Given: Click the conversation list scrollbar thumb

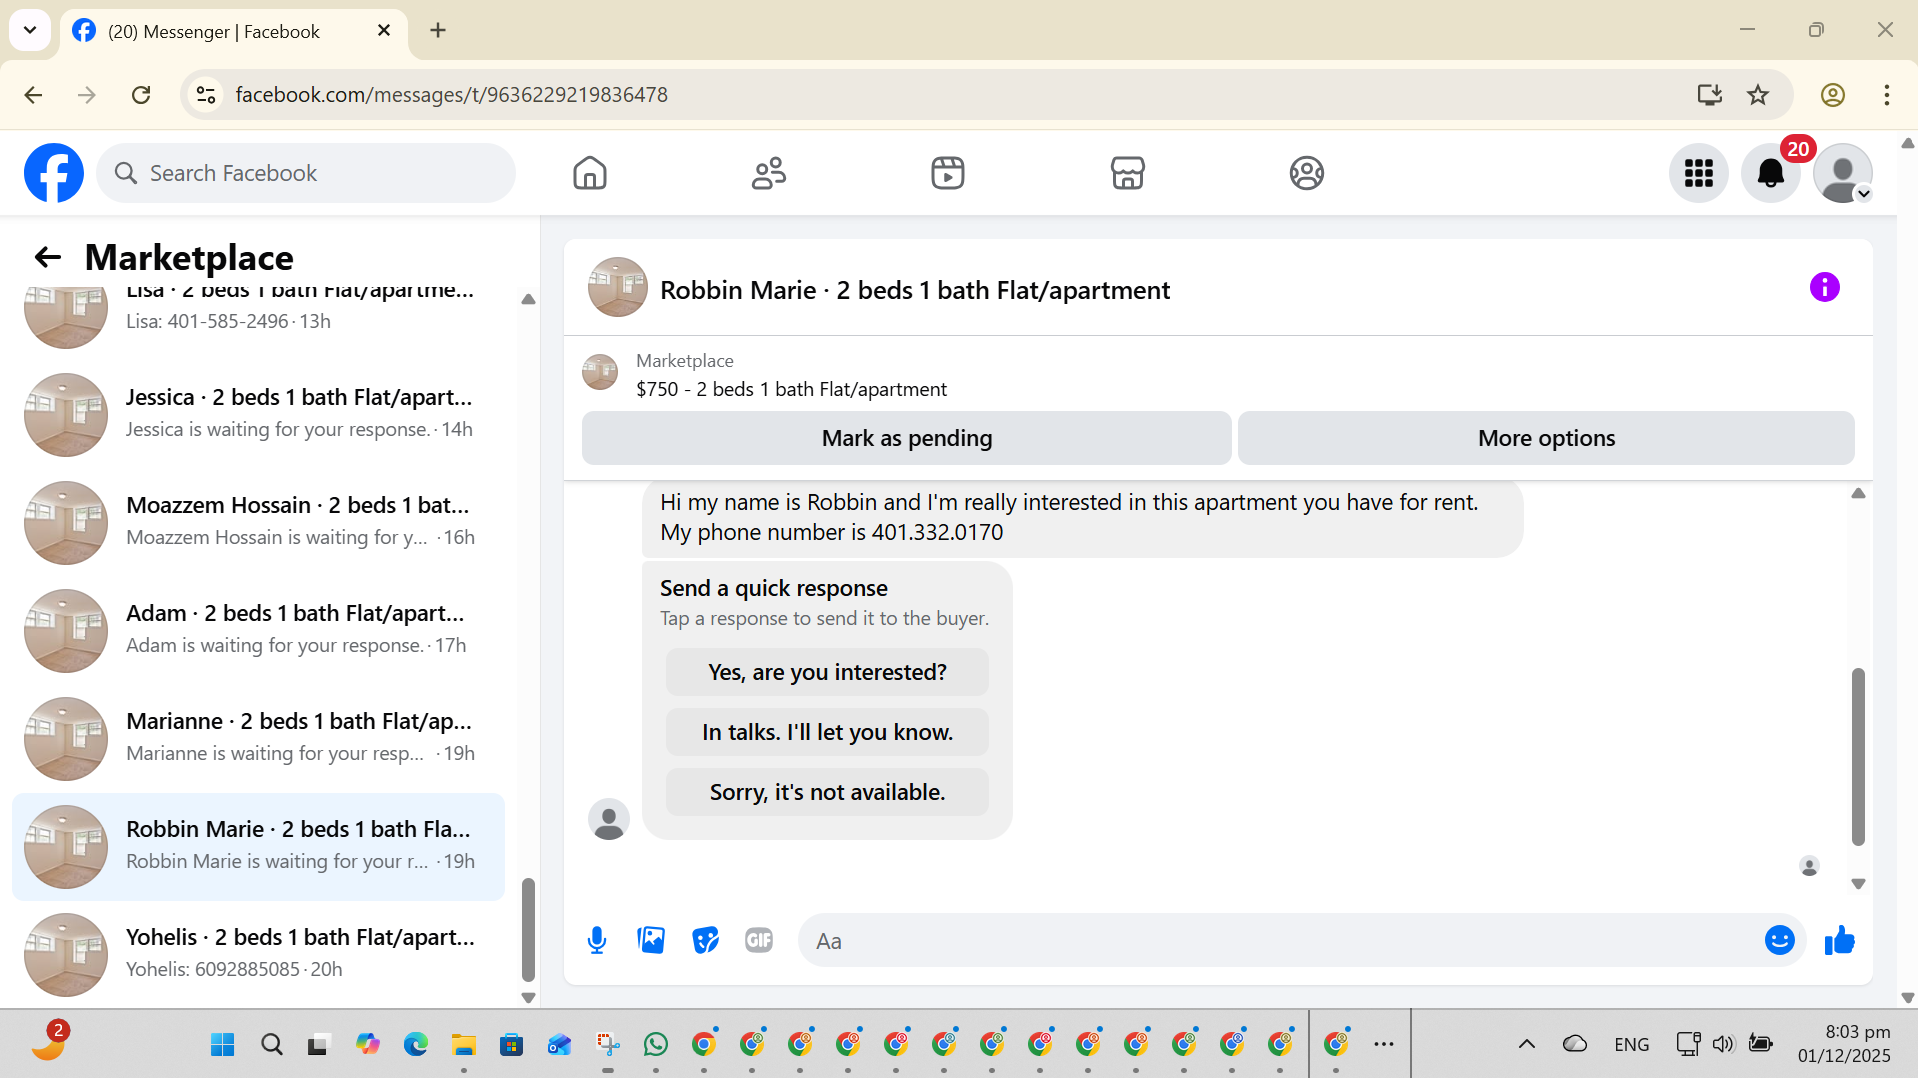Looking at the screenshot, I should pos(528,930).
